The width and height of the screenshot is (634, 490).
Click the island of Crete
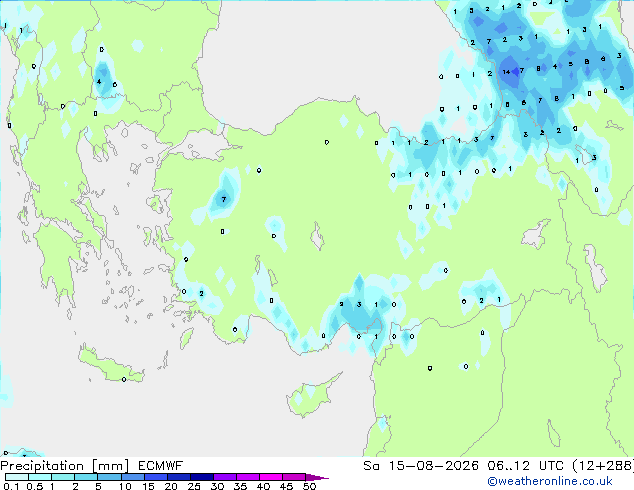111,365
